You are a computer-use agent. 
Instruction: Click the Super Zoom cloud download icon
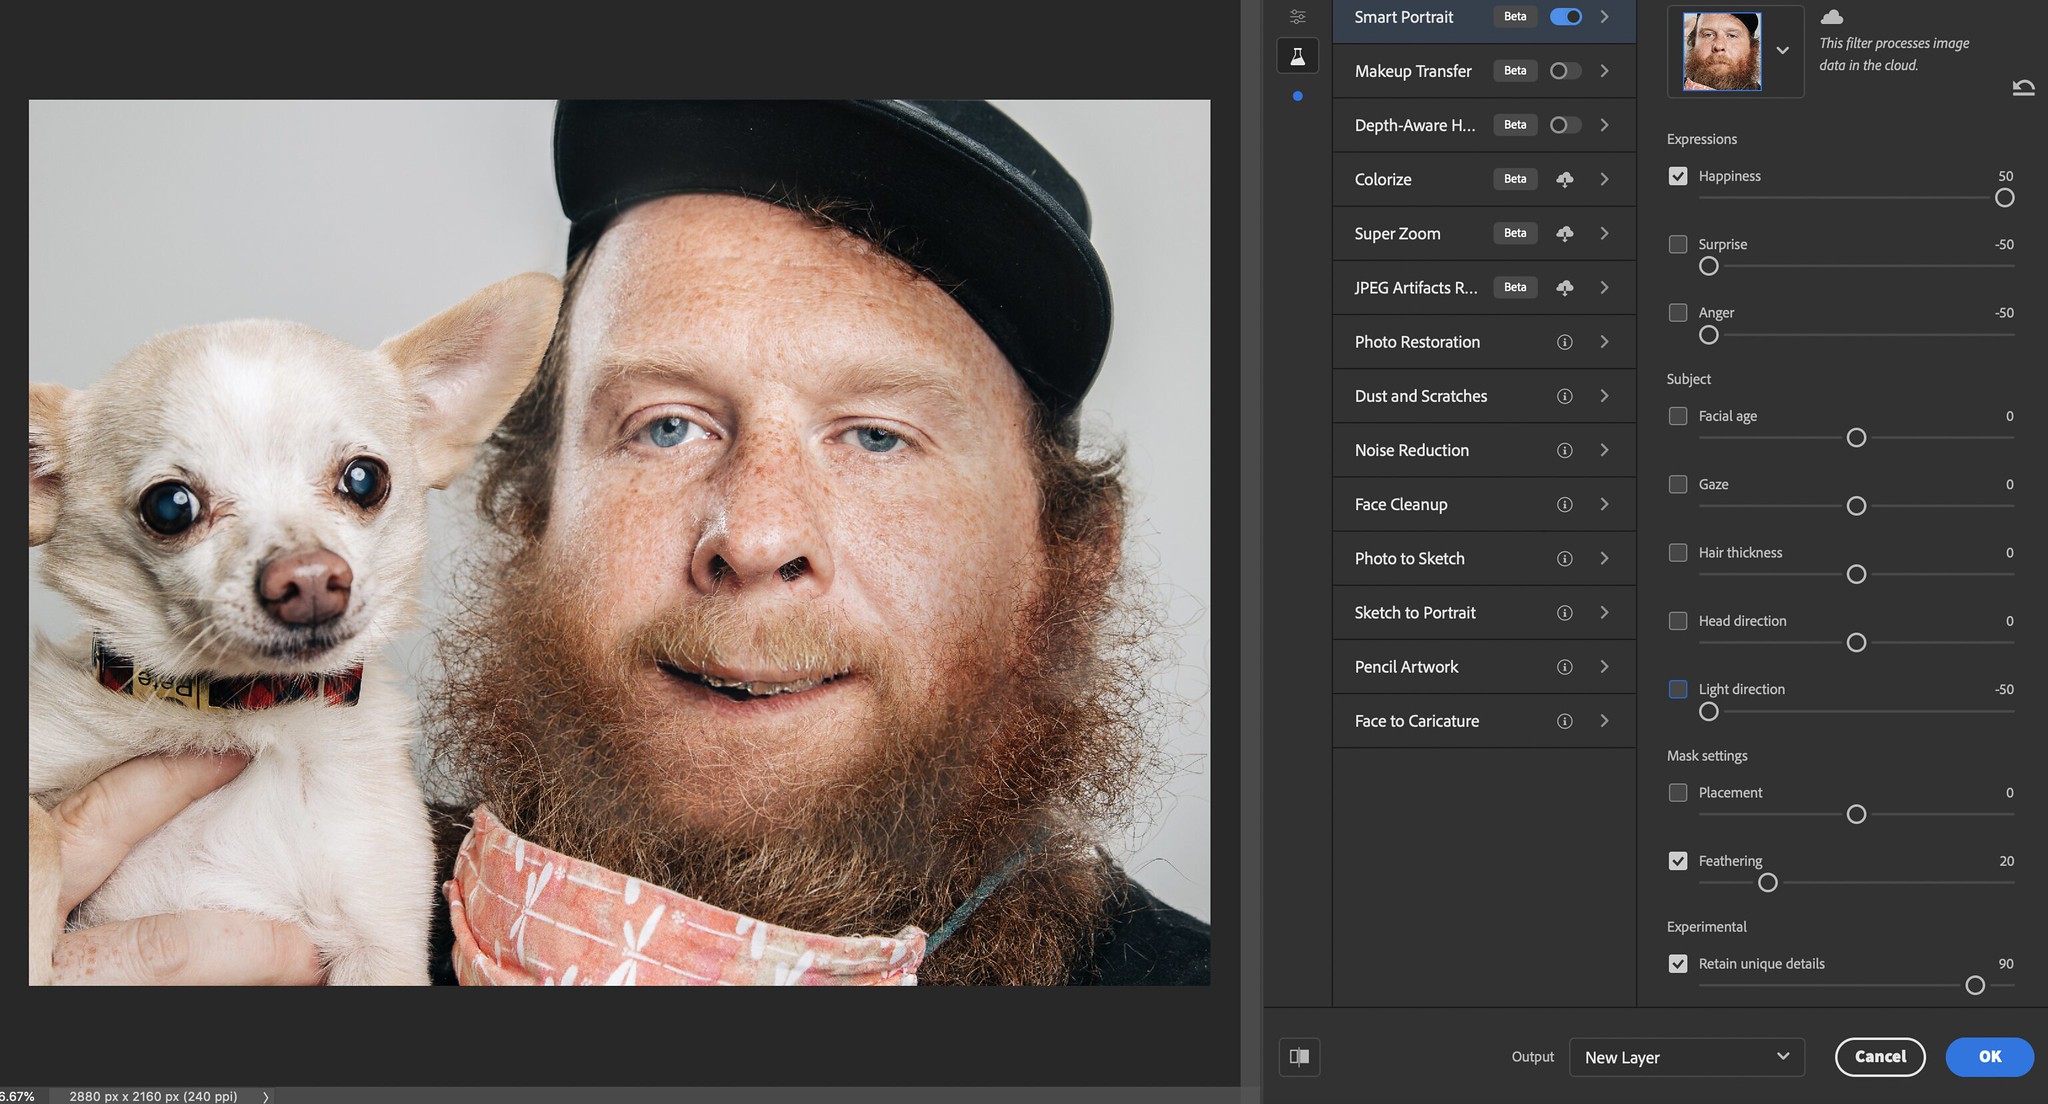pos(1564,233)
